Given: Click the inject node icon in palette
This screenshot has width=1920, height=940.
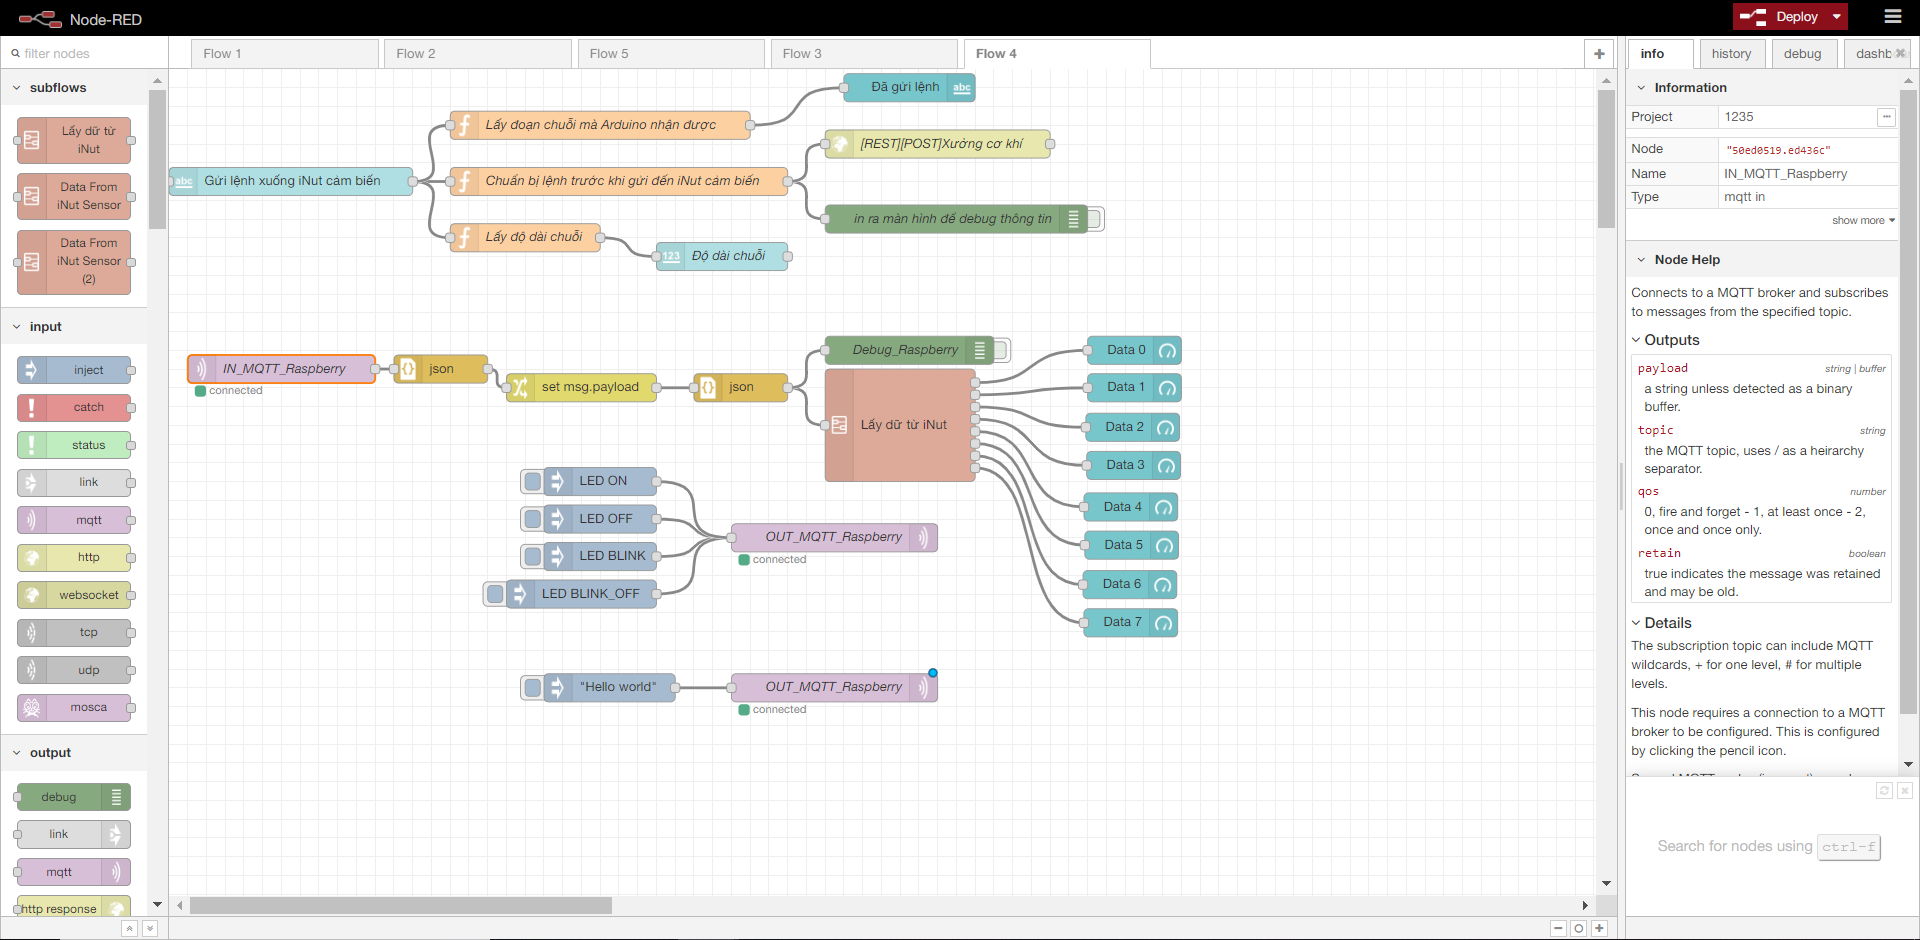Looking at the screenshot, I should point(31,370).
